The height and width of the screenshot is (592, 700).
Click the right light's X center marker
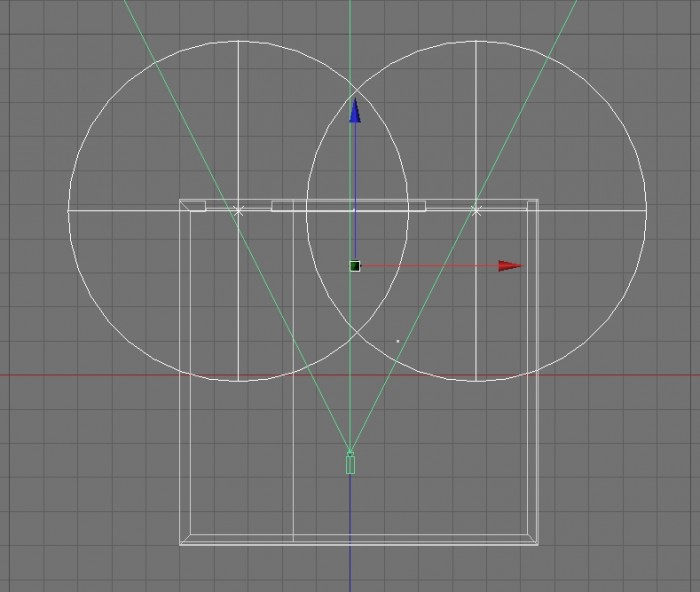476,211
